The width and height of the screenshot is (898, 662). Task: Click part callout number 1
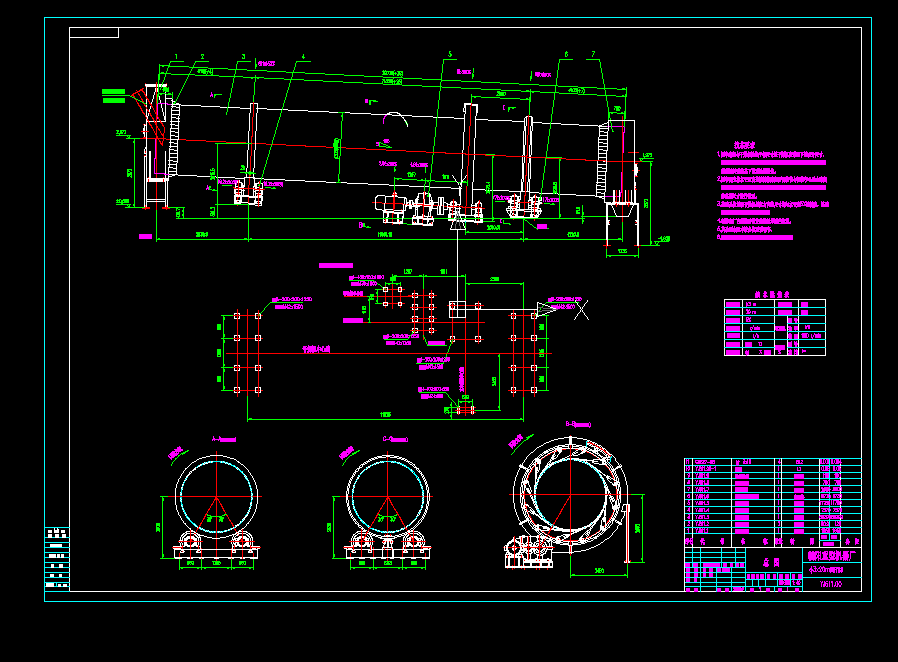pos(176,56)
